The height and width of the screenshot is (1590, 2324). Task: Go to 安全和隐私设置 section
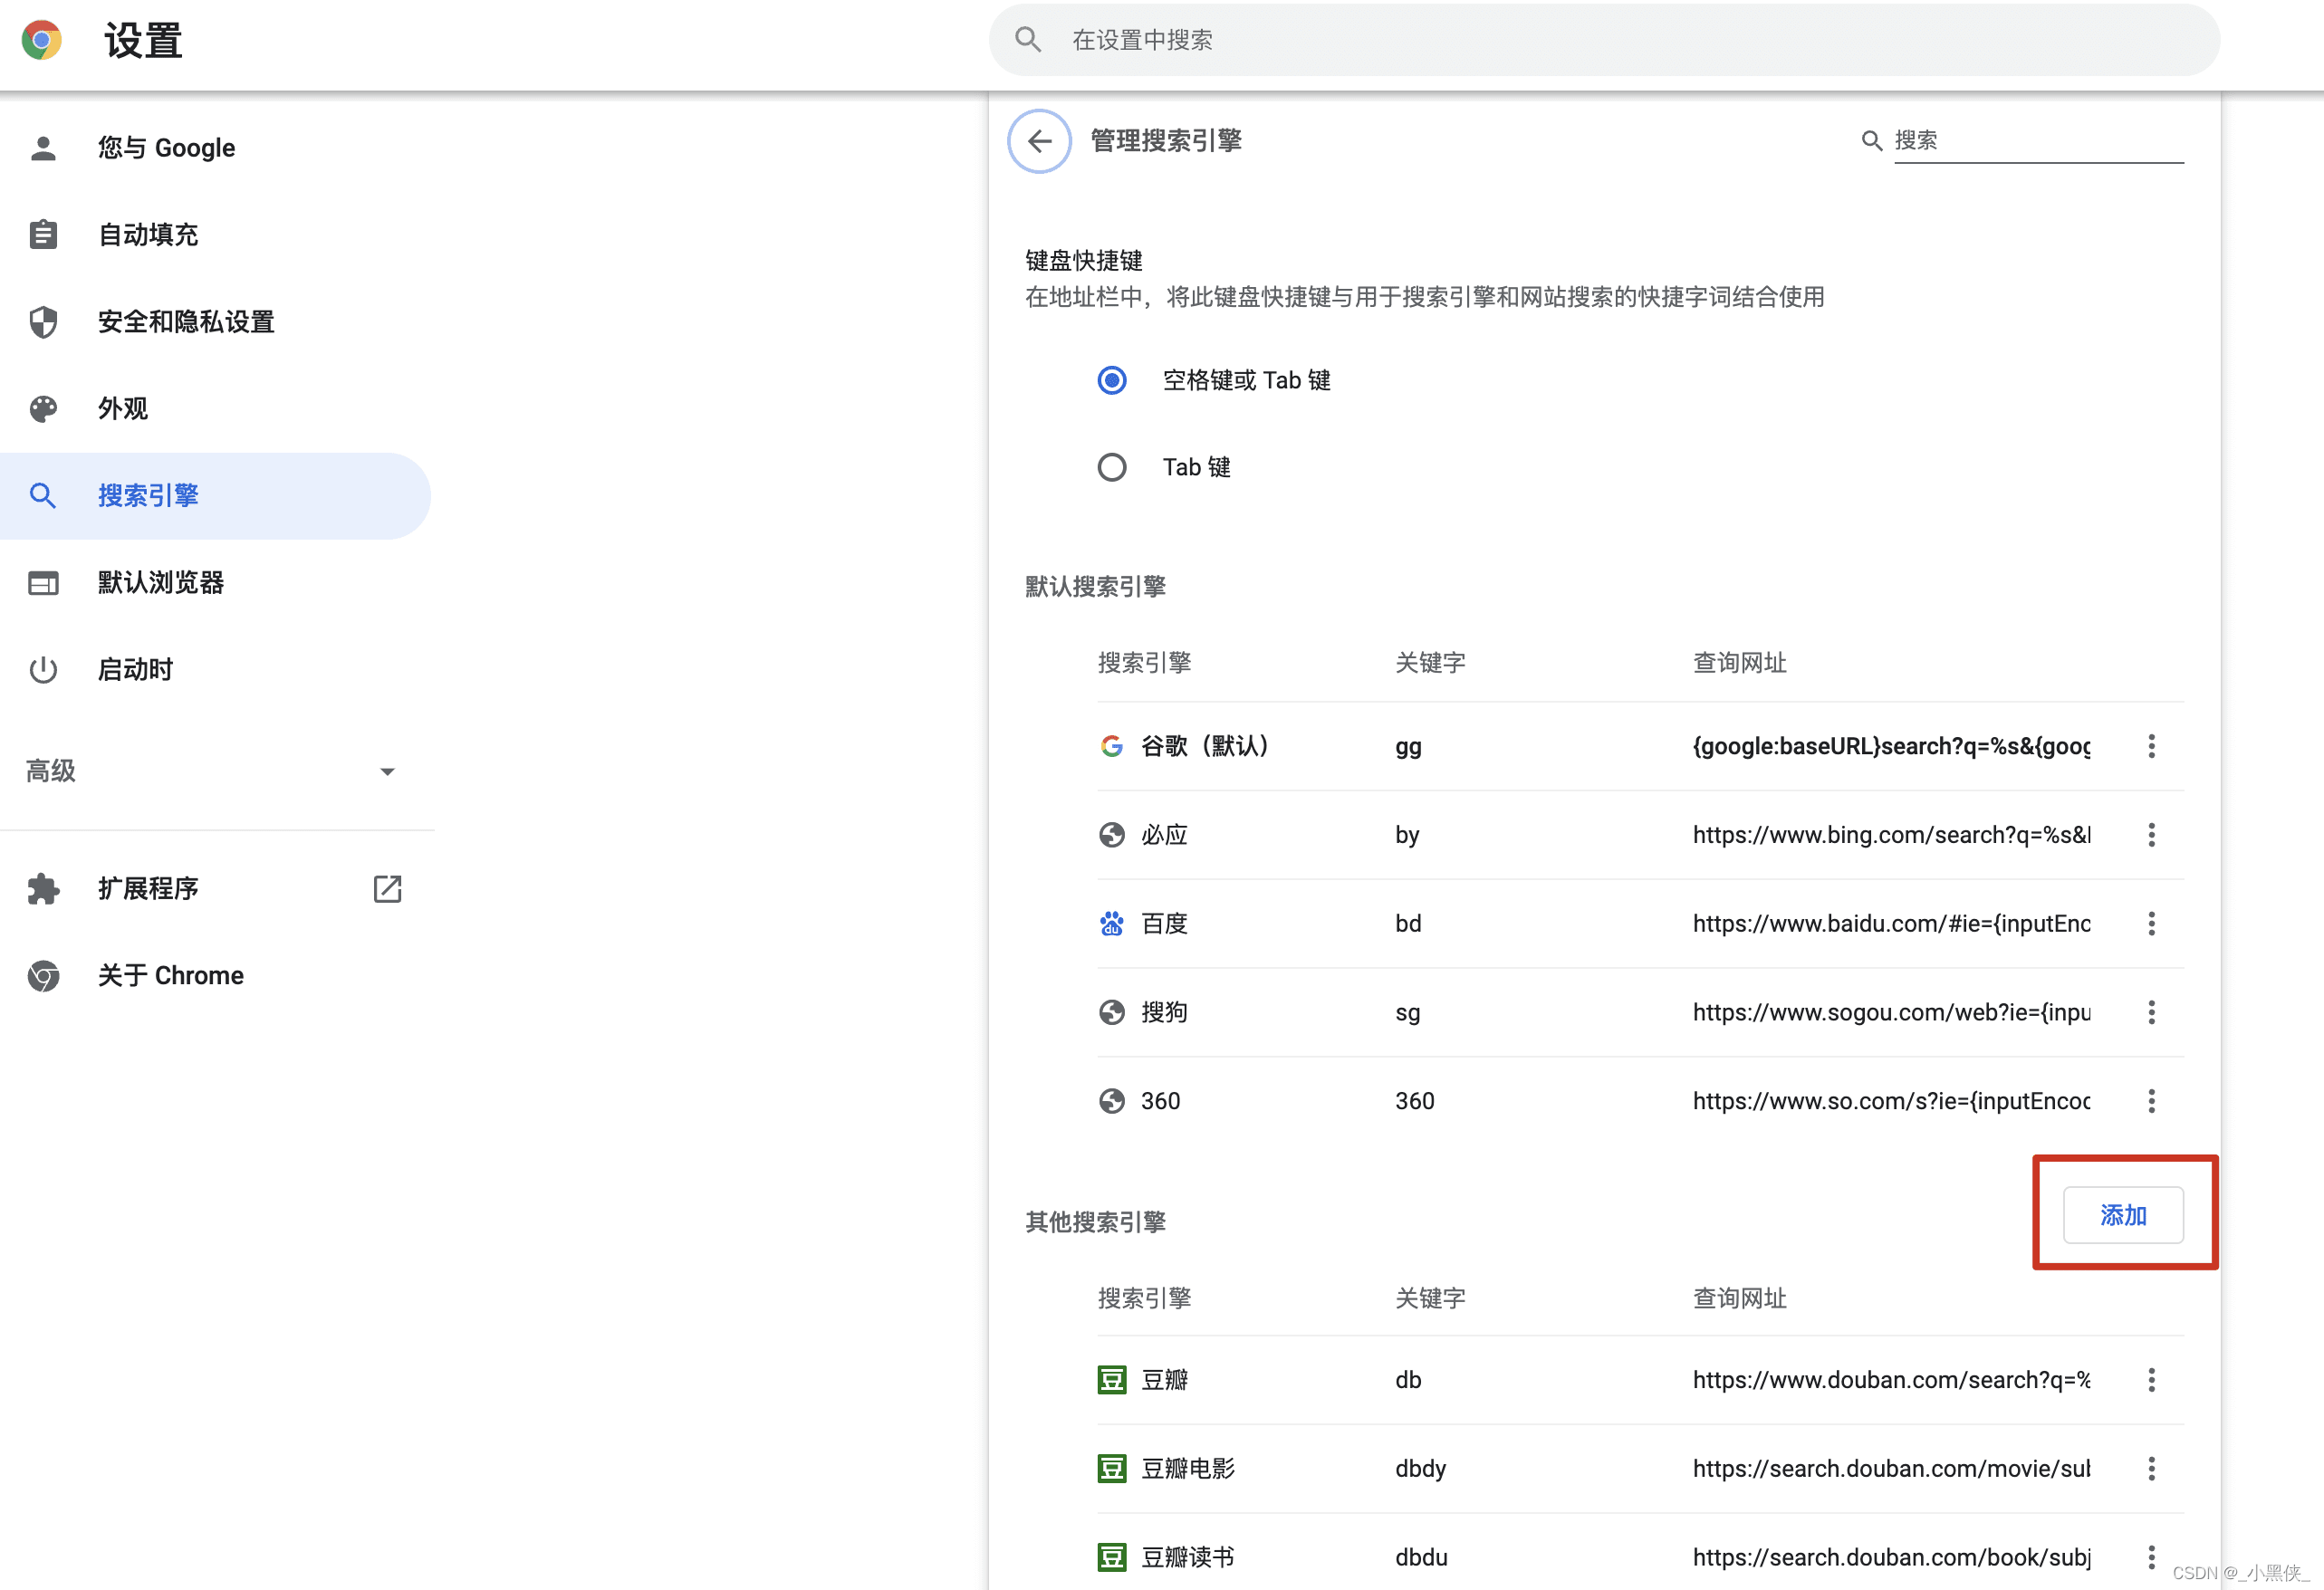click(215, 322)
